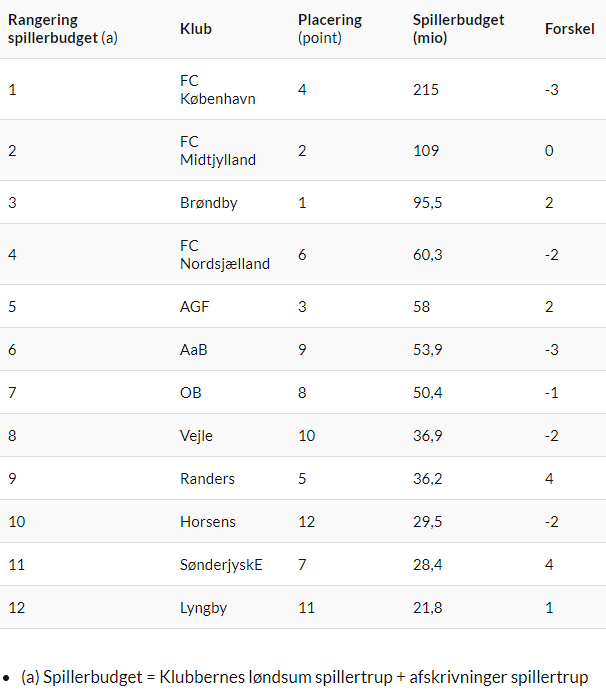Click the 215 budget value for København
Viewport: 606px width, 698px height.
426,90
